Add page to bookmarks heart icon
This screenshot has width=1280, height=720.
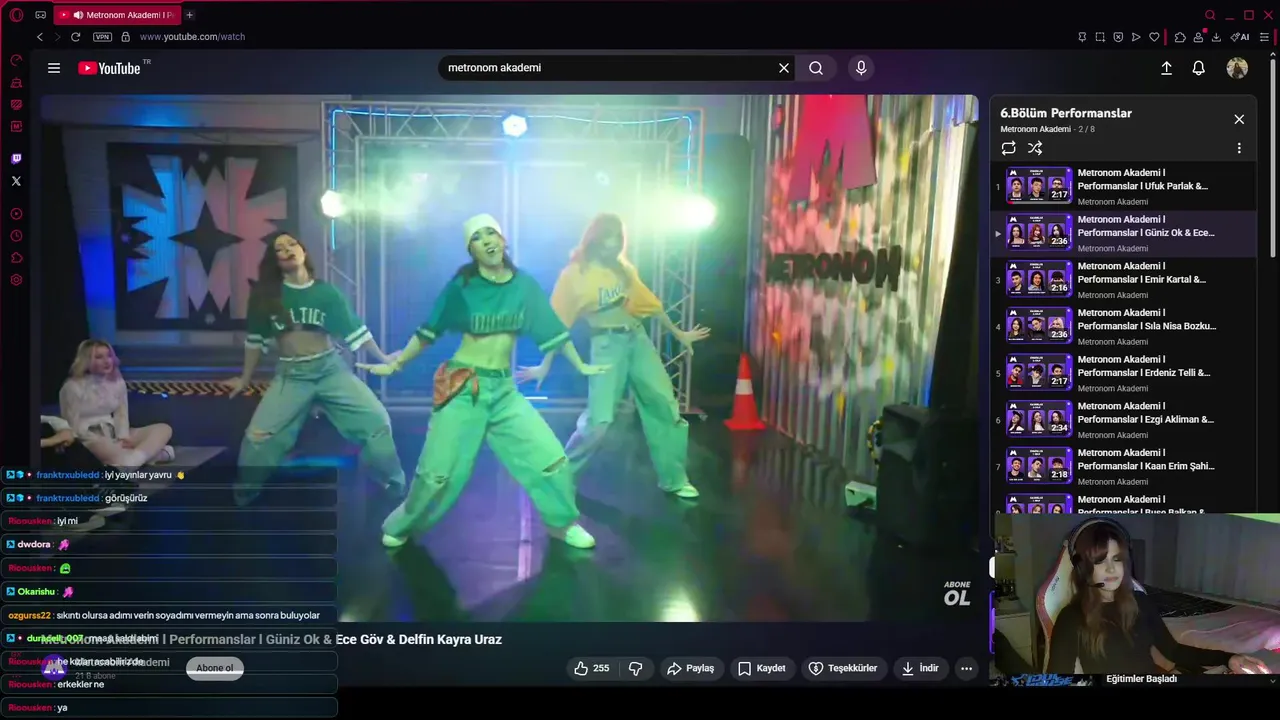(x=1154, y=37)
